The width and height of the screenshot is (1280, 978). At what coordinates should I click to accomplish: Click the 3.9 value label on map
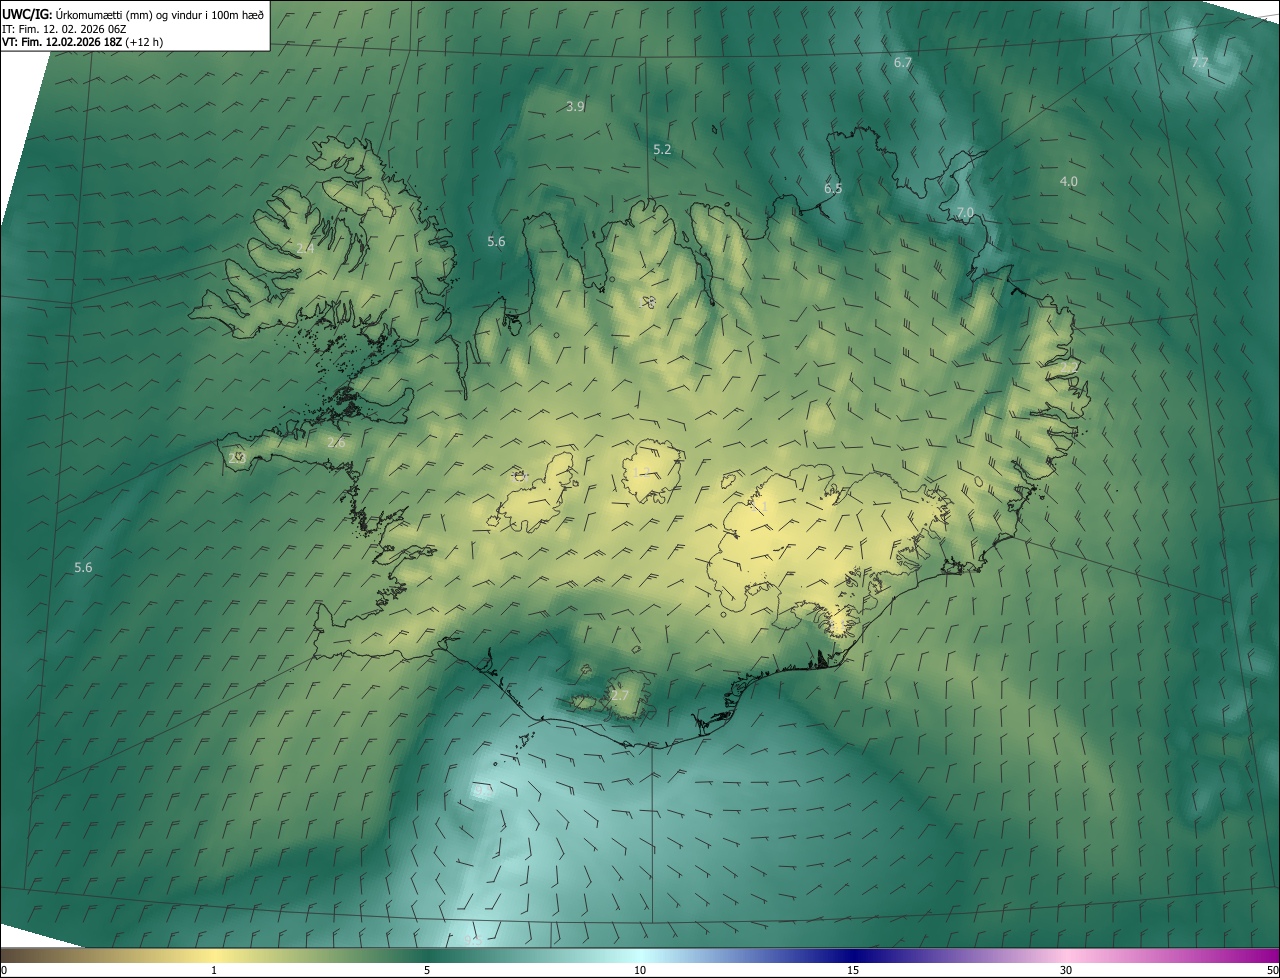point(575,106)
